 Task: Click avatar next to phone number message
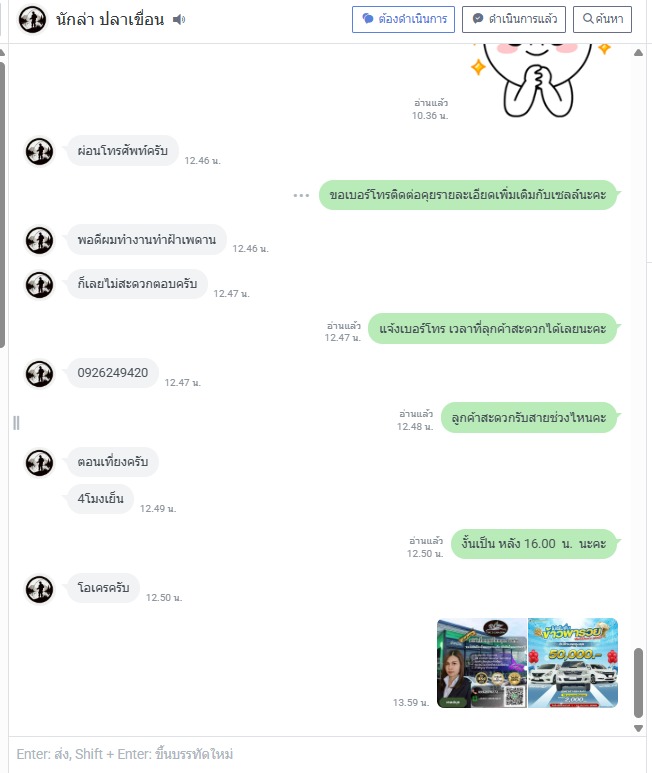pos(39,373)
